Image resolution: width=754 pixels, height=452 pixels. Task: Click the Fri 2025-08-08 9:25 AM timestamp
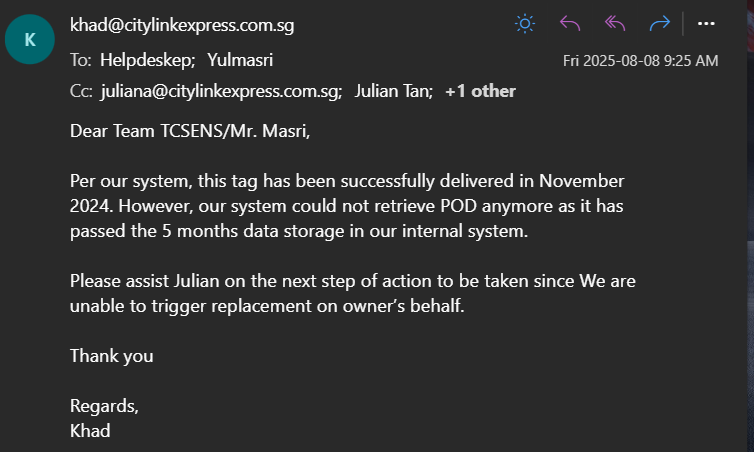640,61
